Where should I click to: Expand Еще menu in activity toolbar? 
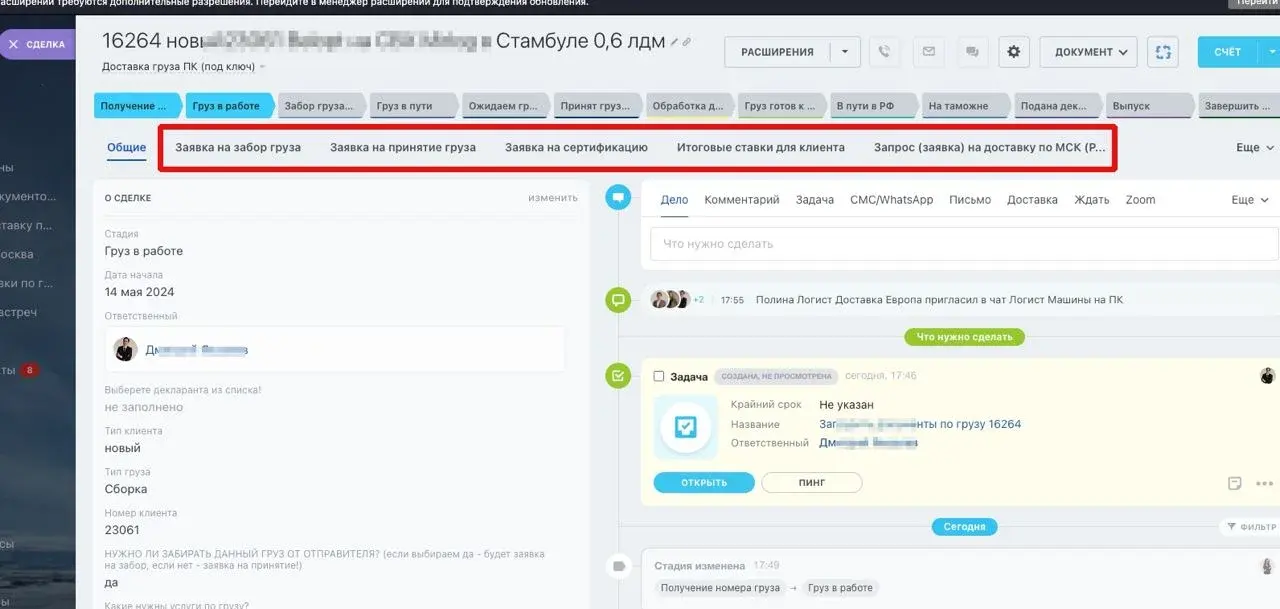[x=1250, y=200]
